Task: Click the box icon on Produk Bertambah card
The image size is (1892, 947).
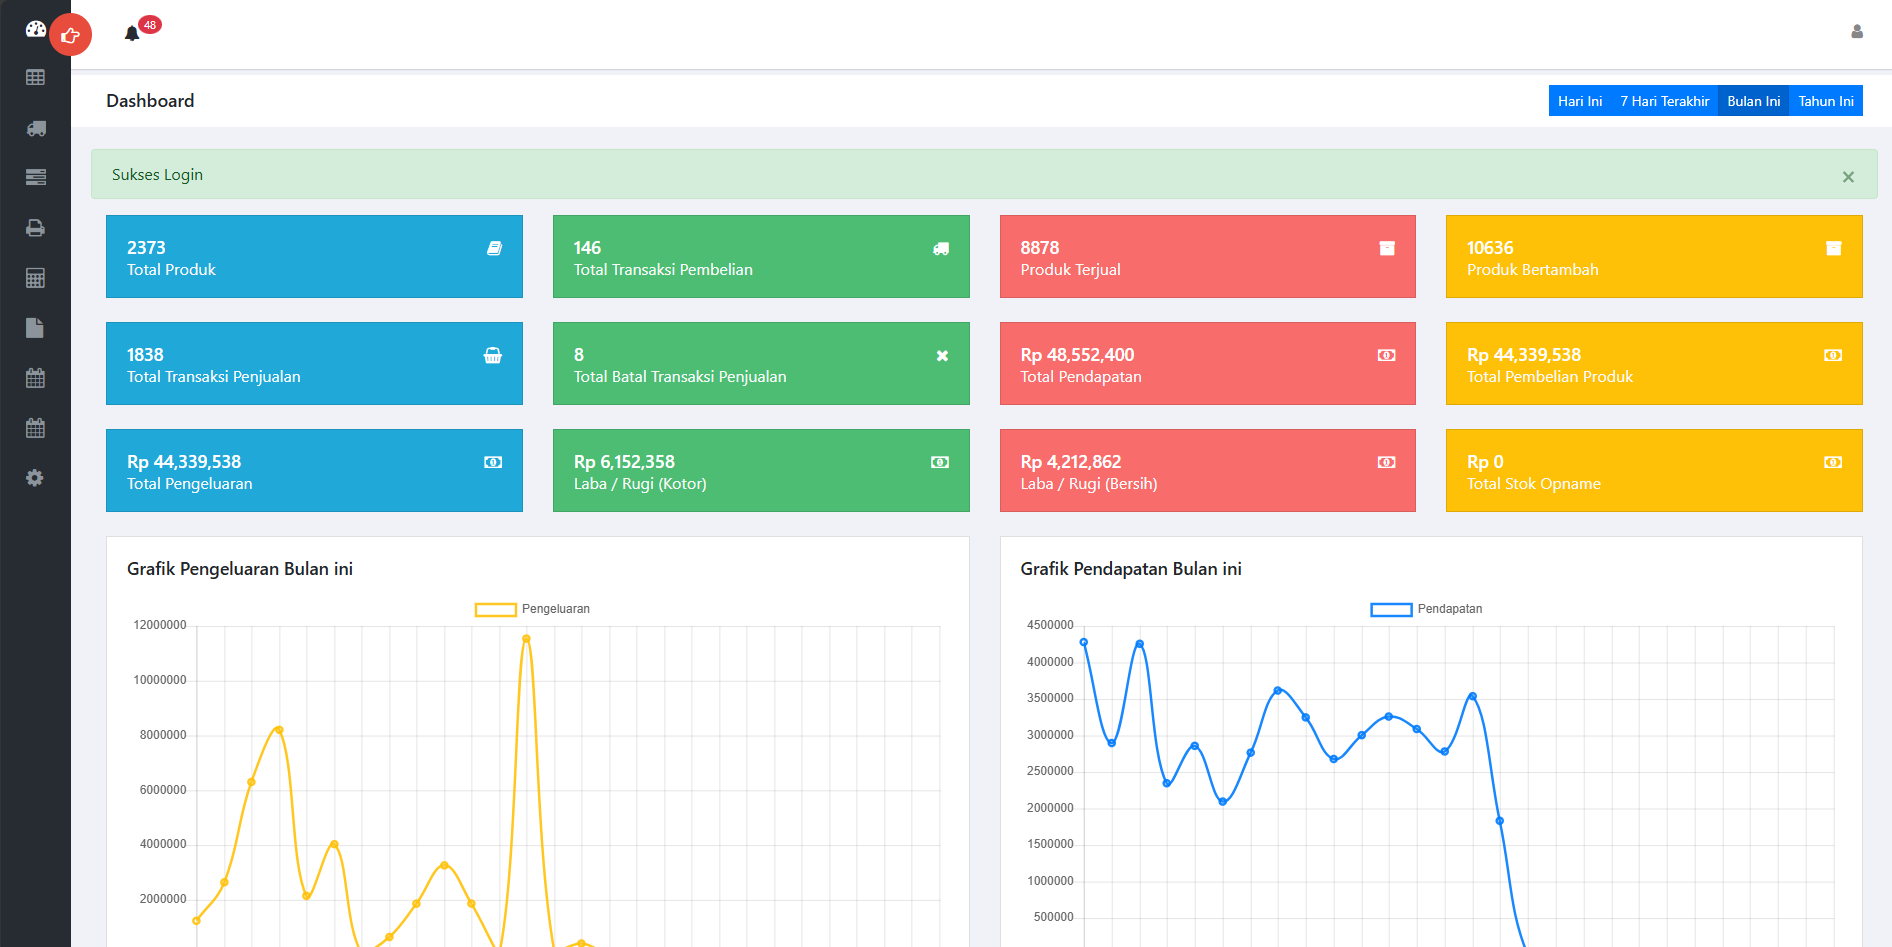Action: pyautogui.click(x=1834, y=248)
